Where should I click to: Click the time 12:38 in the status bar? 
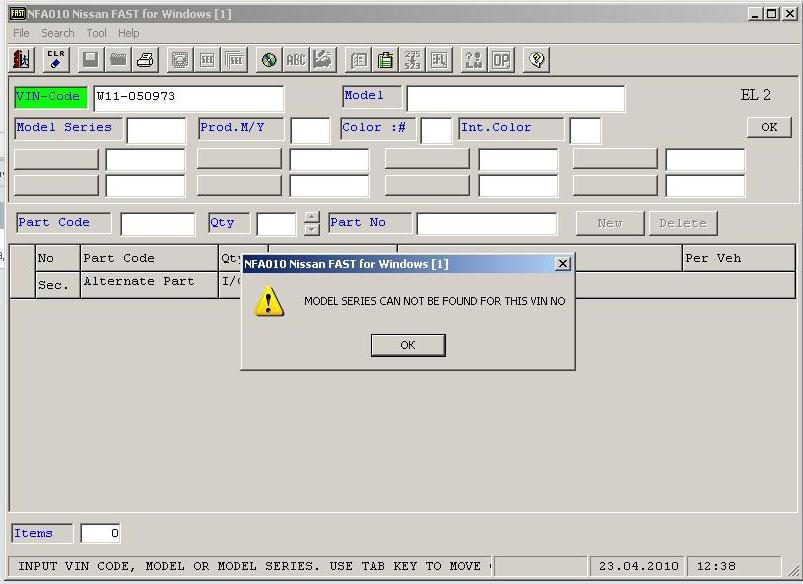pyautogui.click(x=716, y=566)
